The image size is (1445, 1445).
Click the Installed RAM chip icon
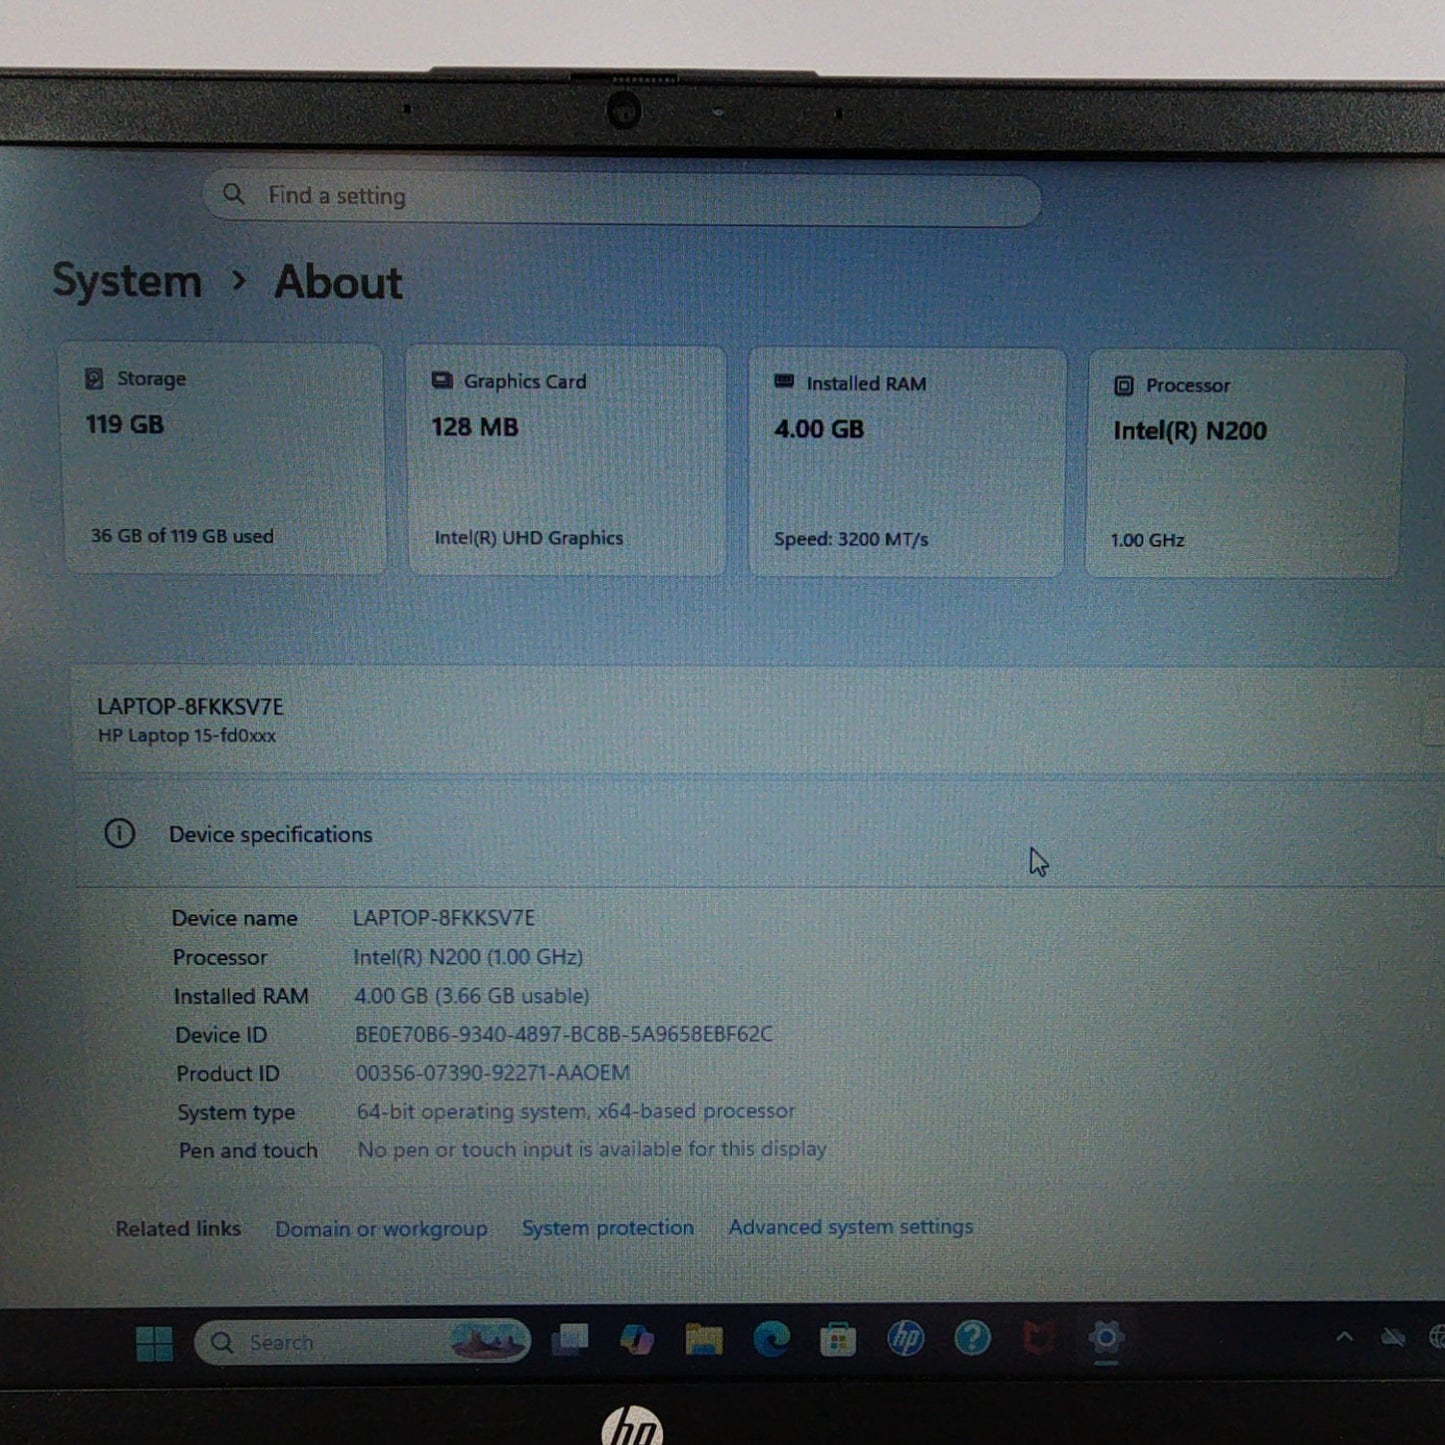pos(784,382)
